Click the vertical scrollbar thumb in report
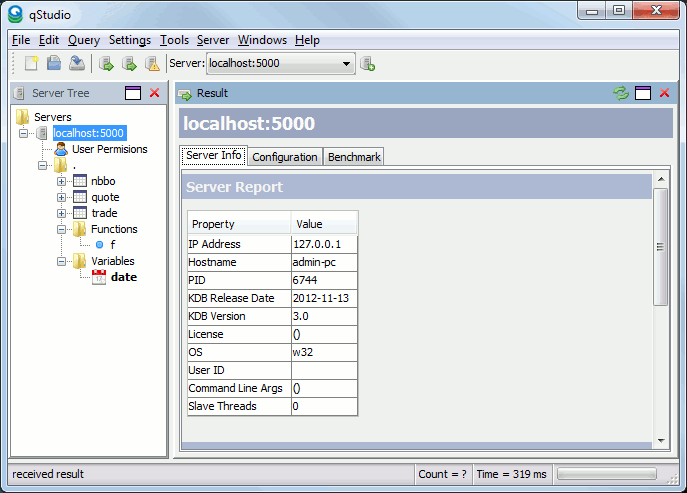Viewport: 687px width, 493px height. click(661, 247)
